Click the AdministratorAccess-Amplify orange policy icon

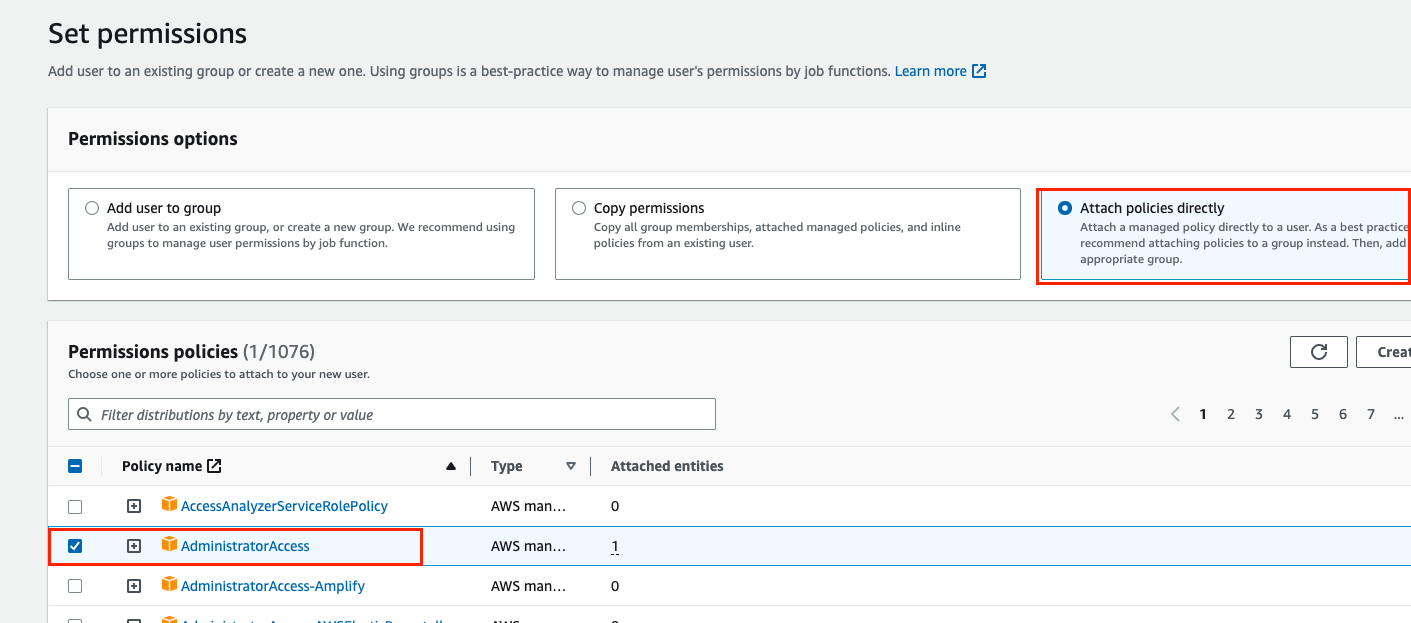[169, 585]
